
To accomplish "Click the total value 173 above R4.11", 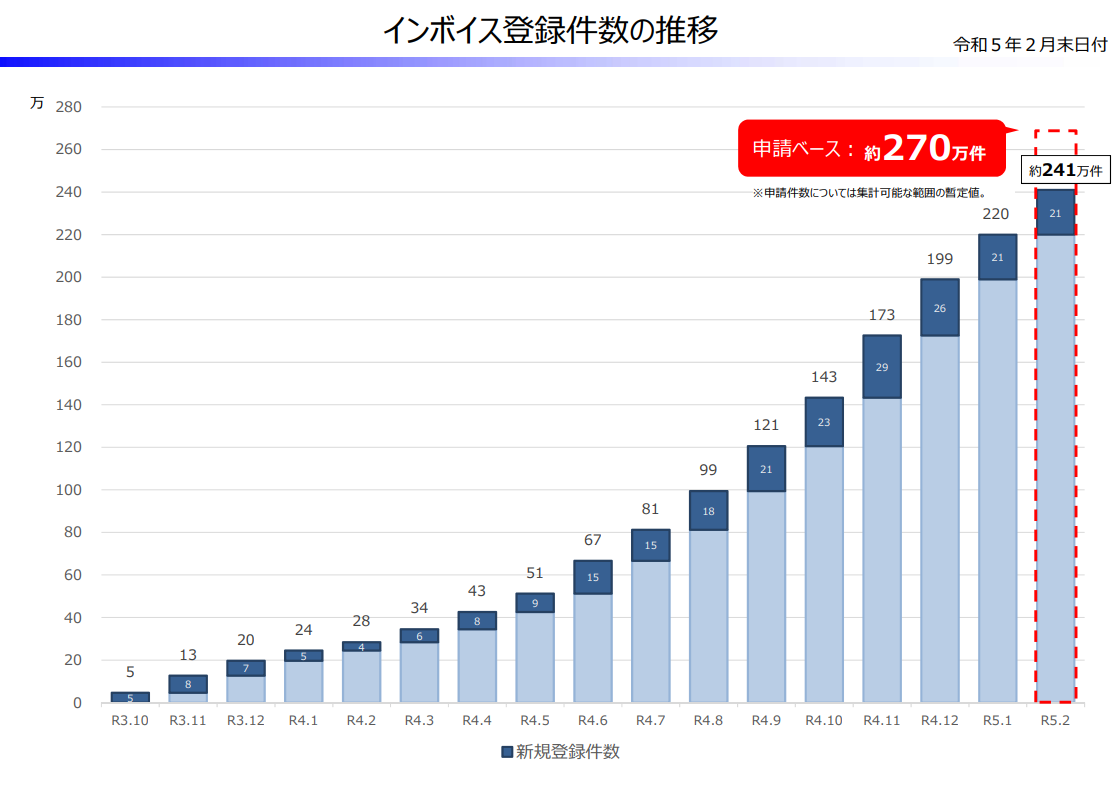I will pyautogui.click(x=881, y=315).
